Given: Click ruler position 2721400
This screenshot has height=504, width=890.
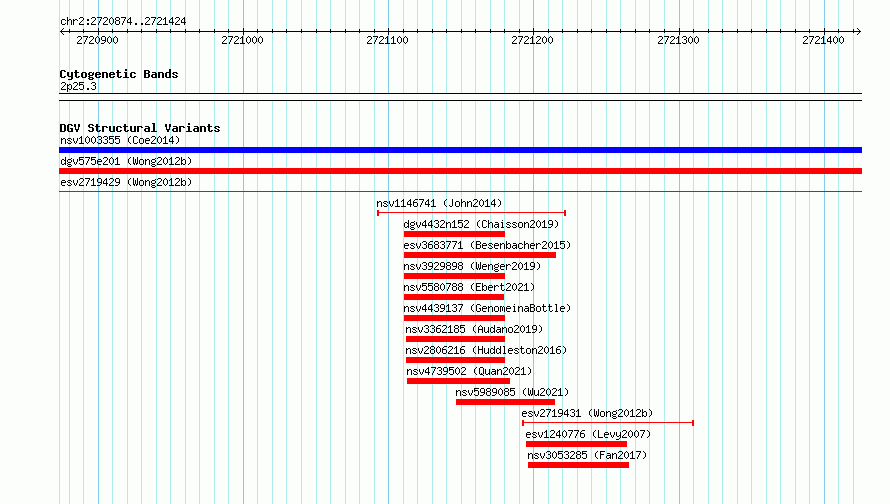Looking at the screenshot, I should (824, 40).
